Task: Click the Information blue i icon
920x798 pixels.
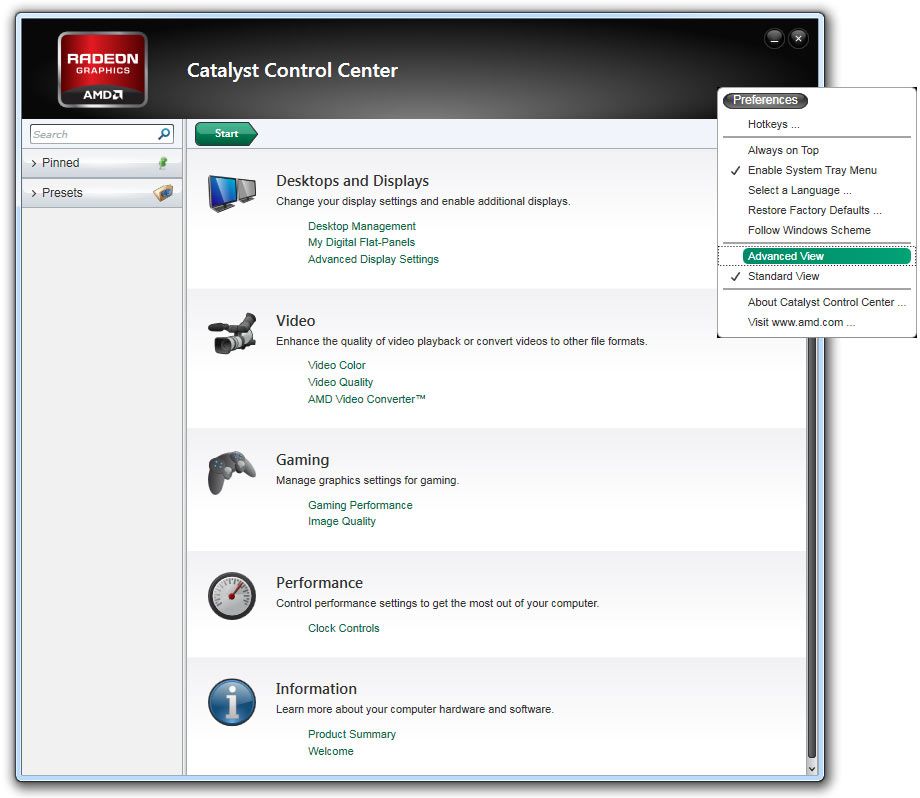Action: point(232,702)
